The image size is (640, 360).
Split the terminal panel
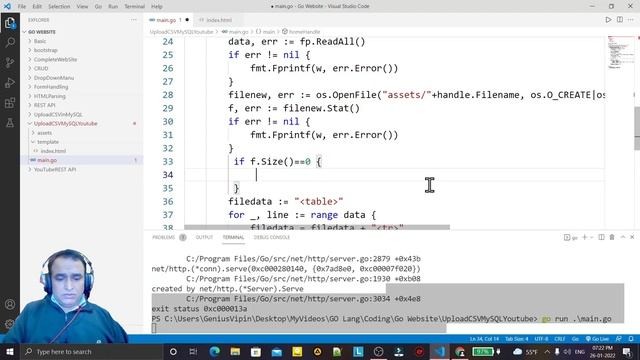coord(601,237)
